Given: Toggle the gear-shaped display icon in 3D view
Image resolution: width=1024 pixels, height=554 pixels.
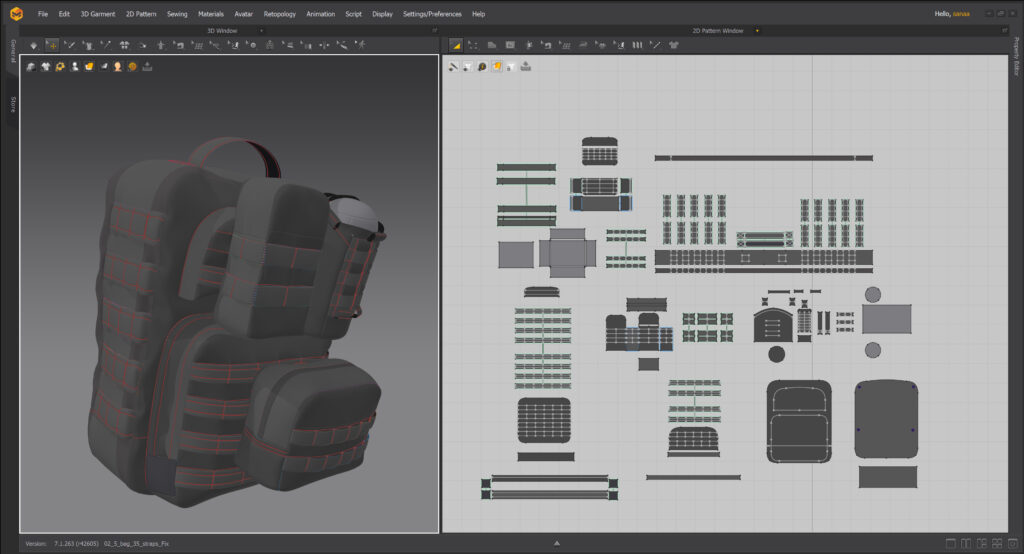Looking at the screenshot, I should tap(60, 67).
